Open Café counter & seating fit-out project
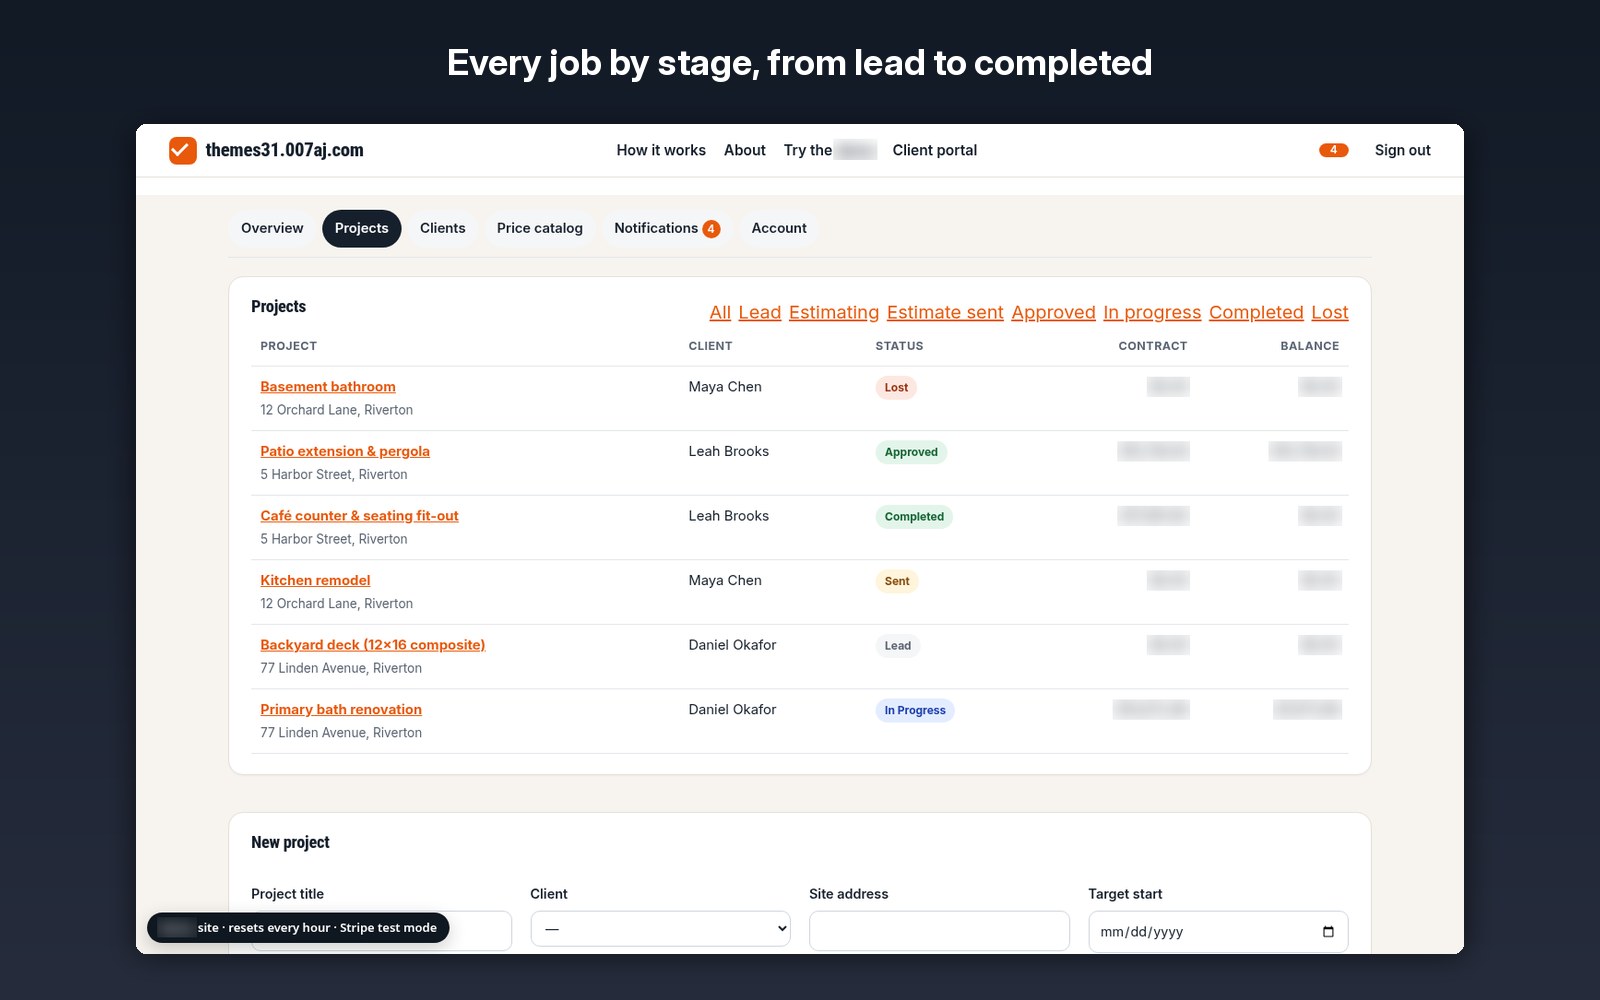 click(359, 516)
